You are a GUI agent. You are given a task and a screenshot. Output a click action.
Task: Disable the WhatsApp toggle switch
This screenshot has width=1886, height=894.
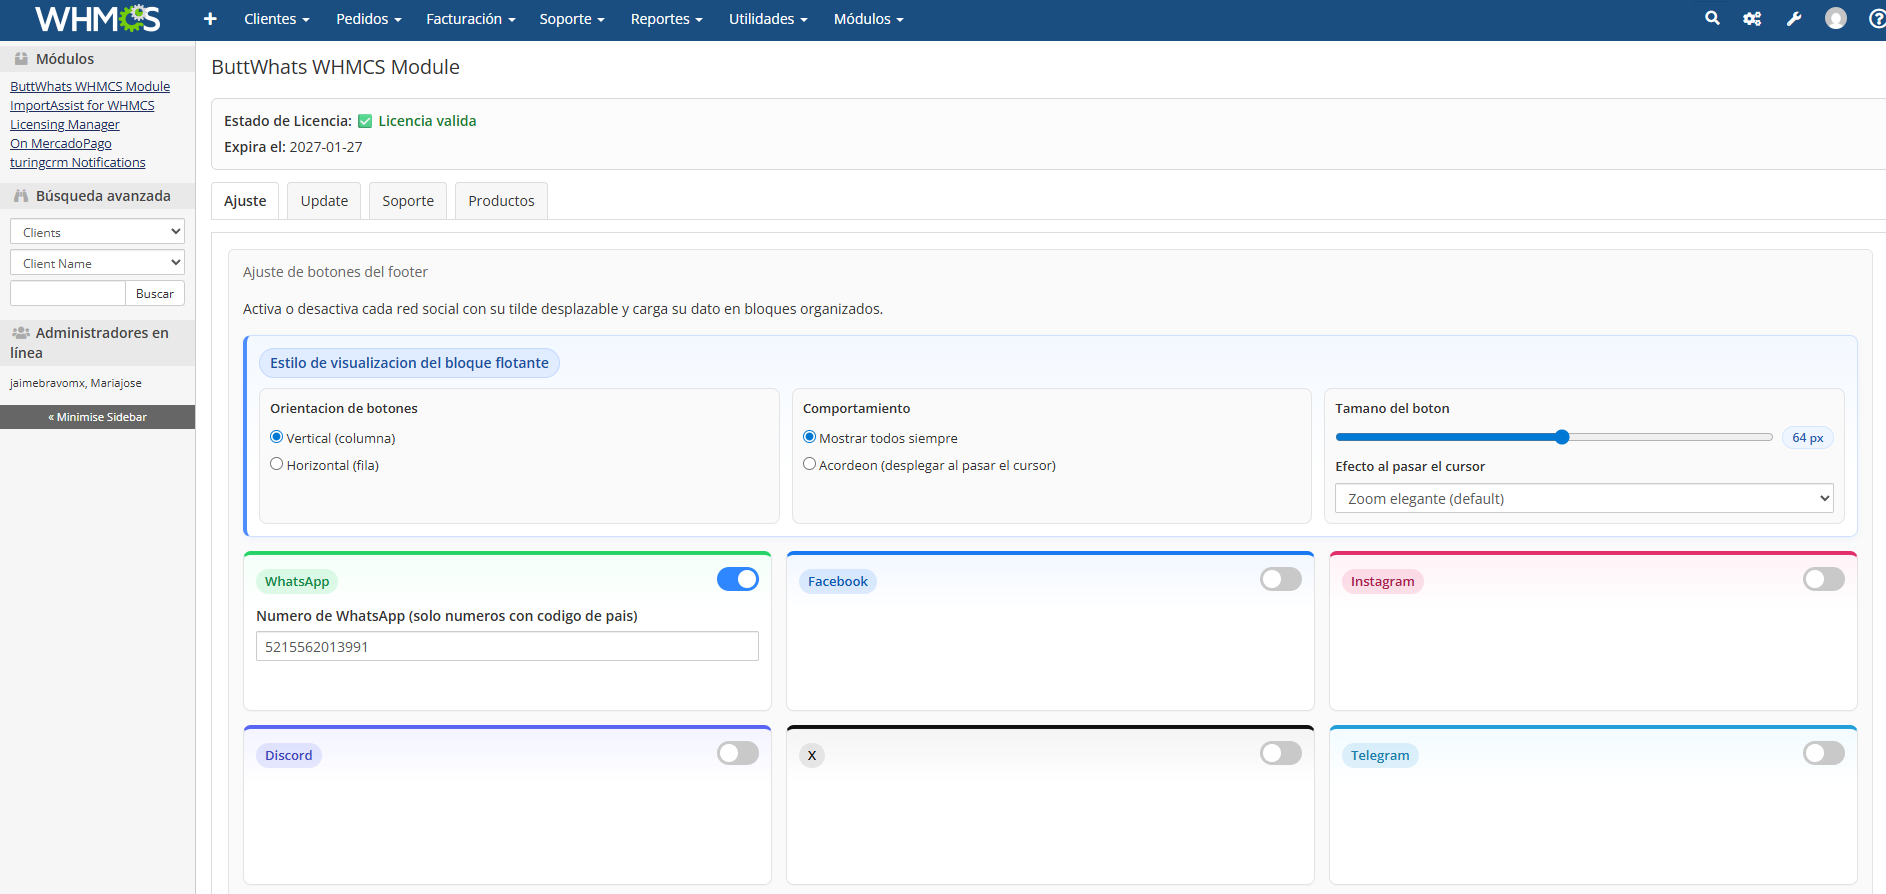click(x=737, y=580)
